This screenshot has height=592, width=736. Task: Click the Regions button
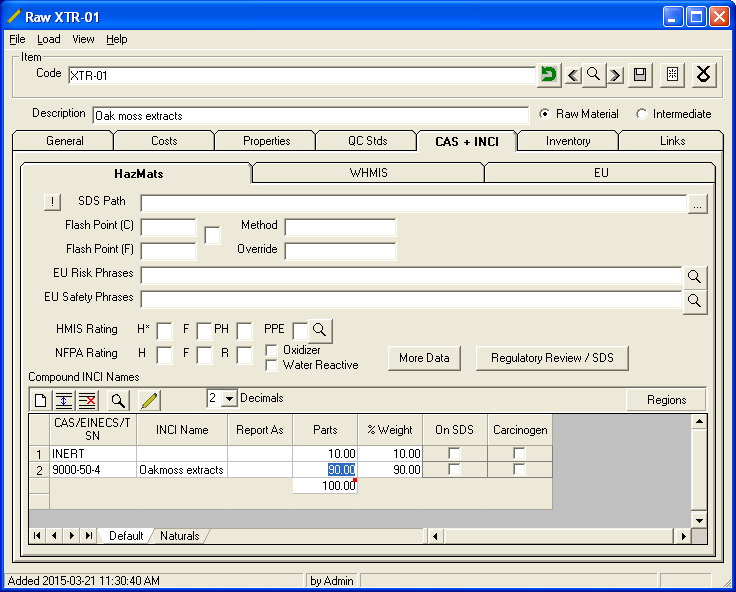666,400
